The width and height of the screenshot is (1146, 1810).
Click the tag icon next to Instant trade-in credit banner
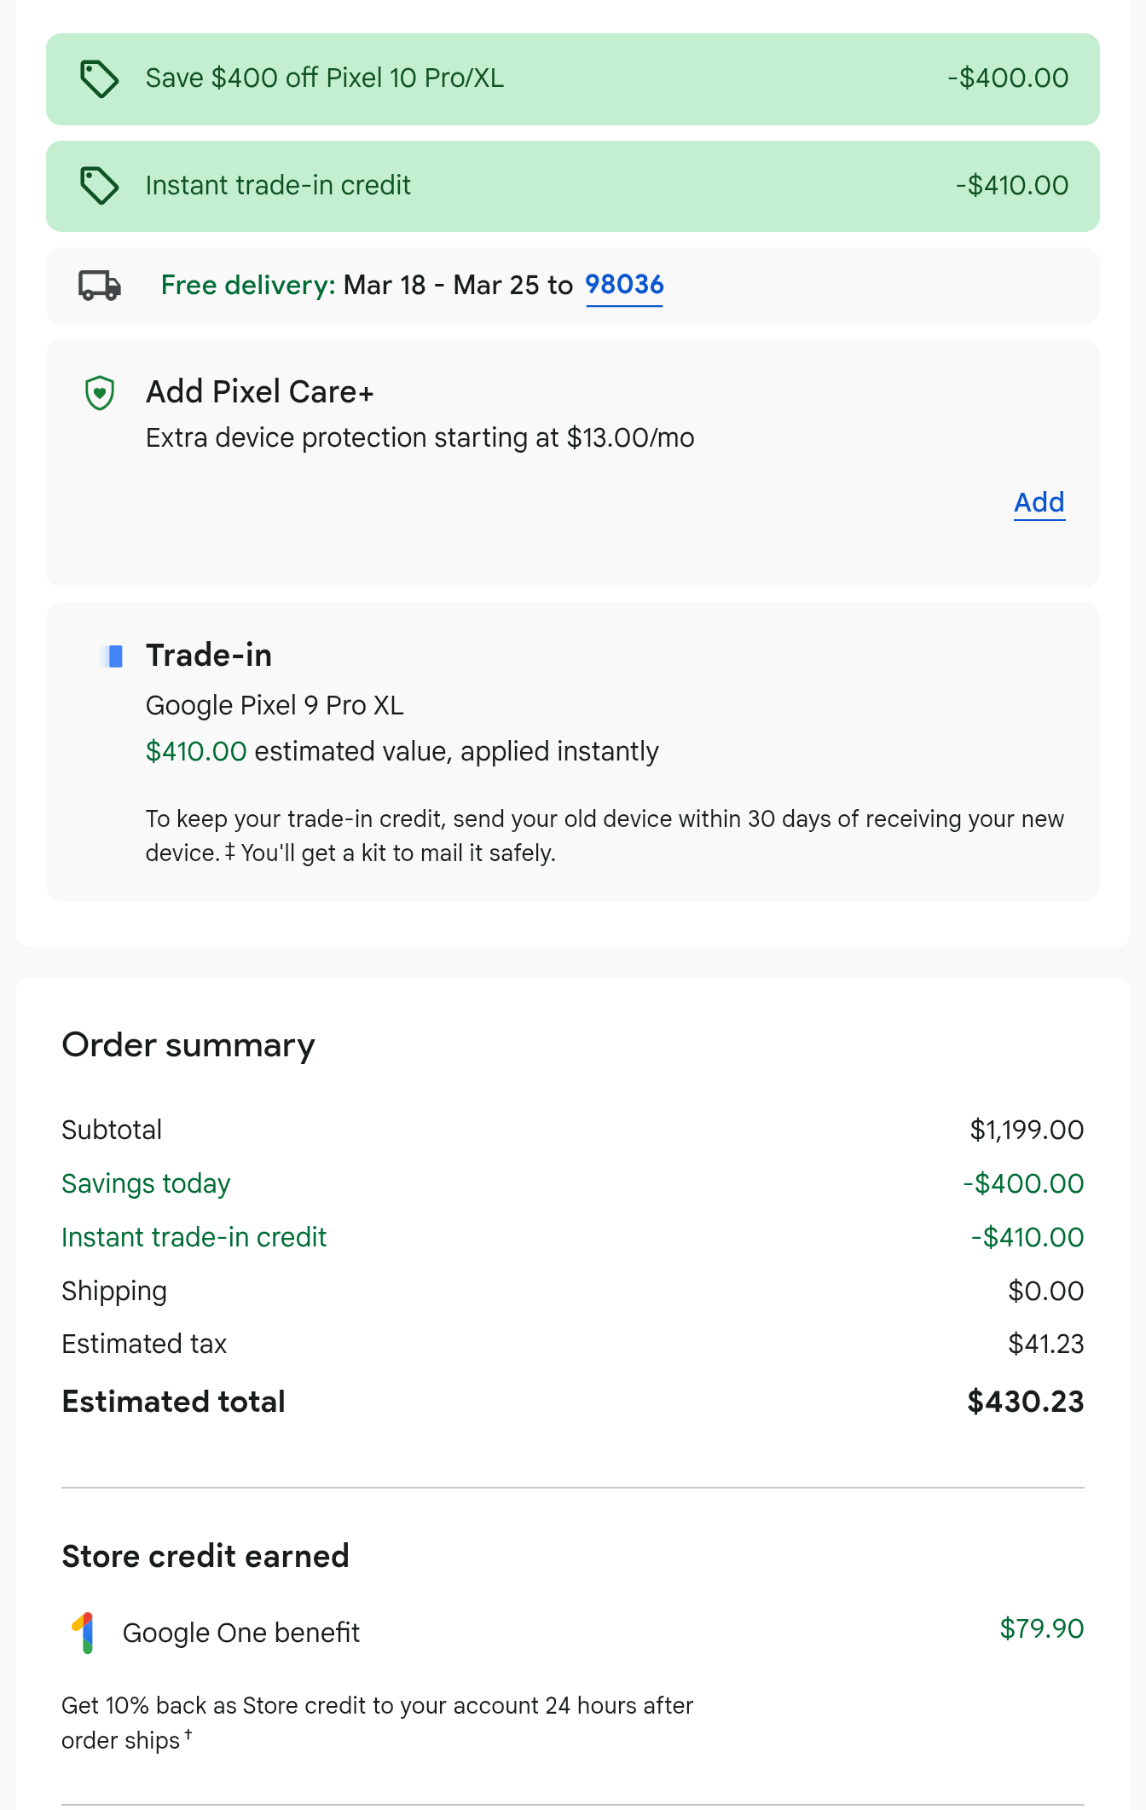tap(99, 186)
